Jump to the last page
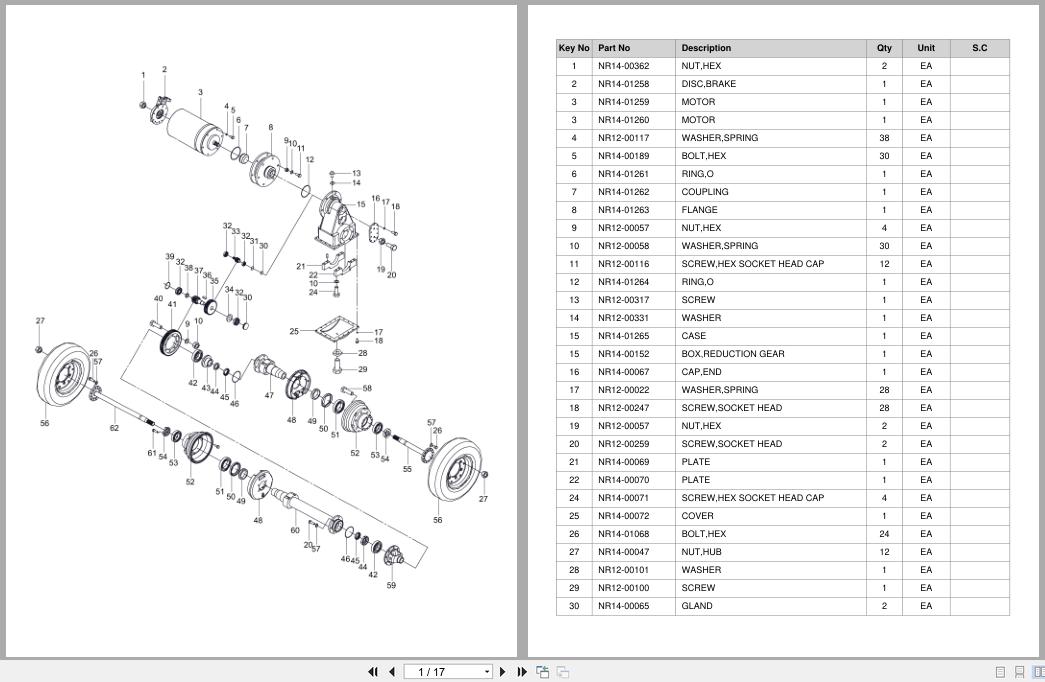The height and width of the screenshot is (682, 1045). coord(522,672)
